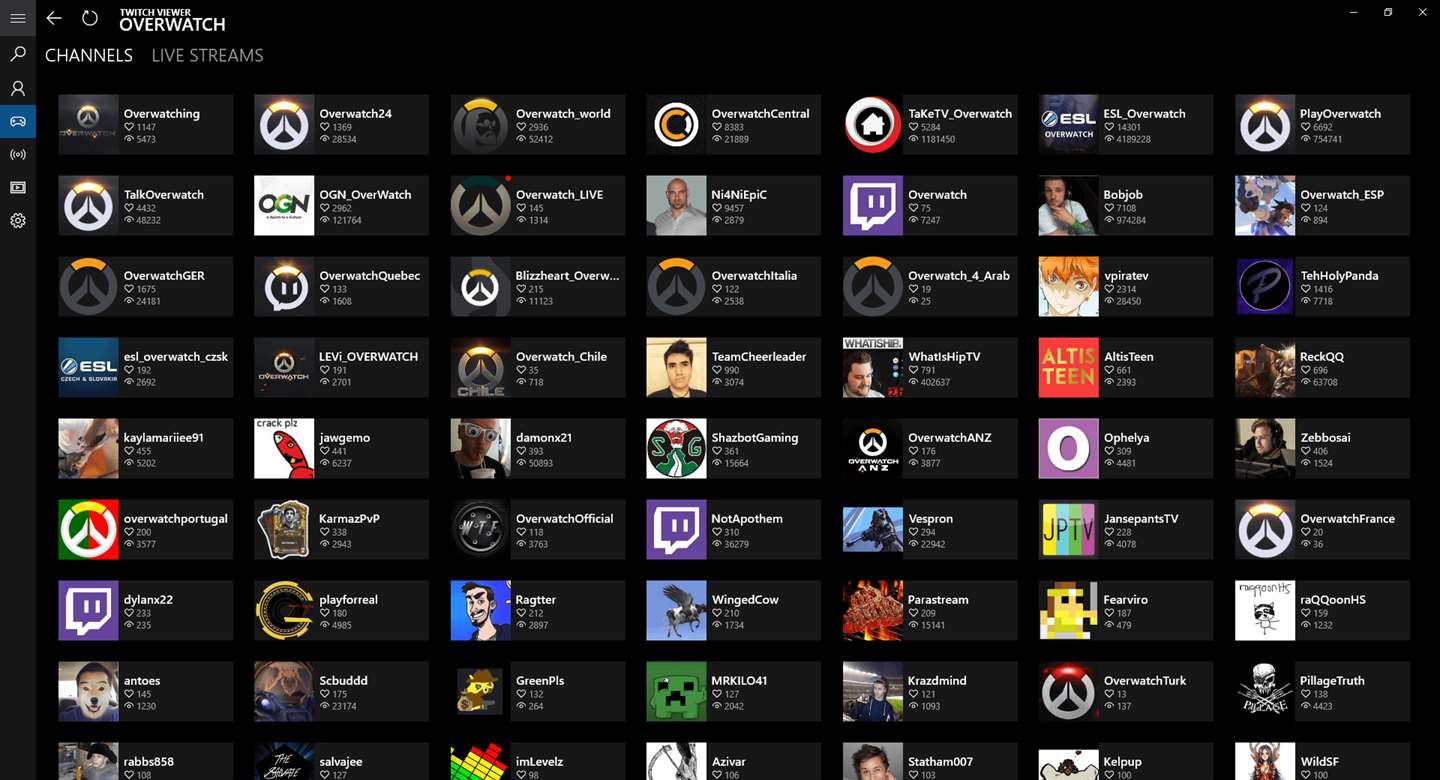The width and height of the screenshot is (1440, 780).
Task: Select the games controller sidebar icon
Action: [x=18, y=122]
